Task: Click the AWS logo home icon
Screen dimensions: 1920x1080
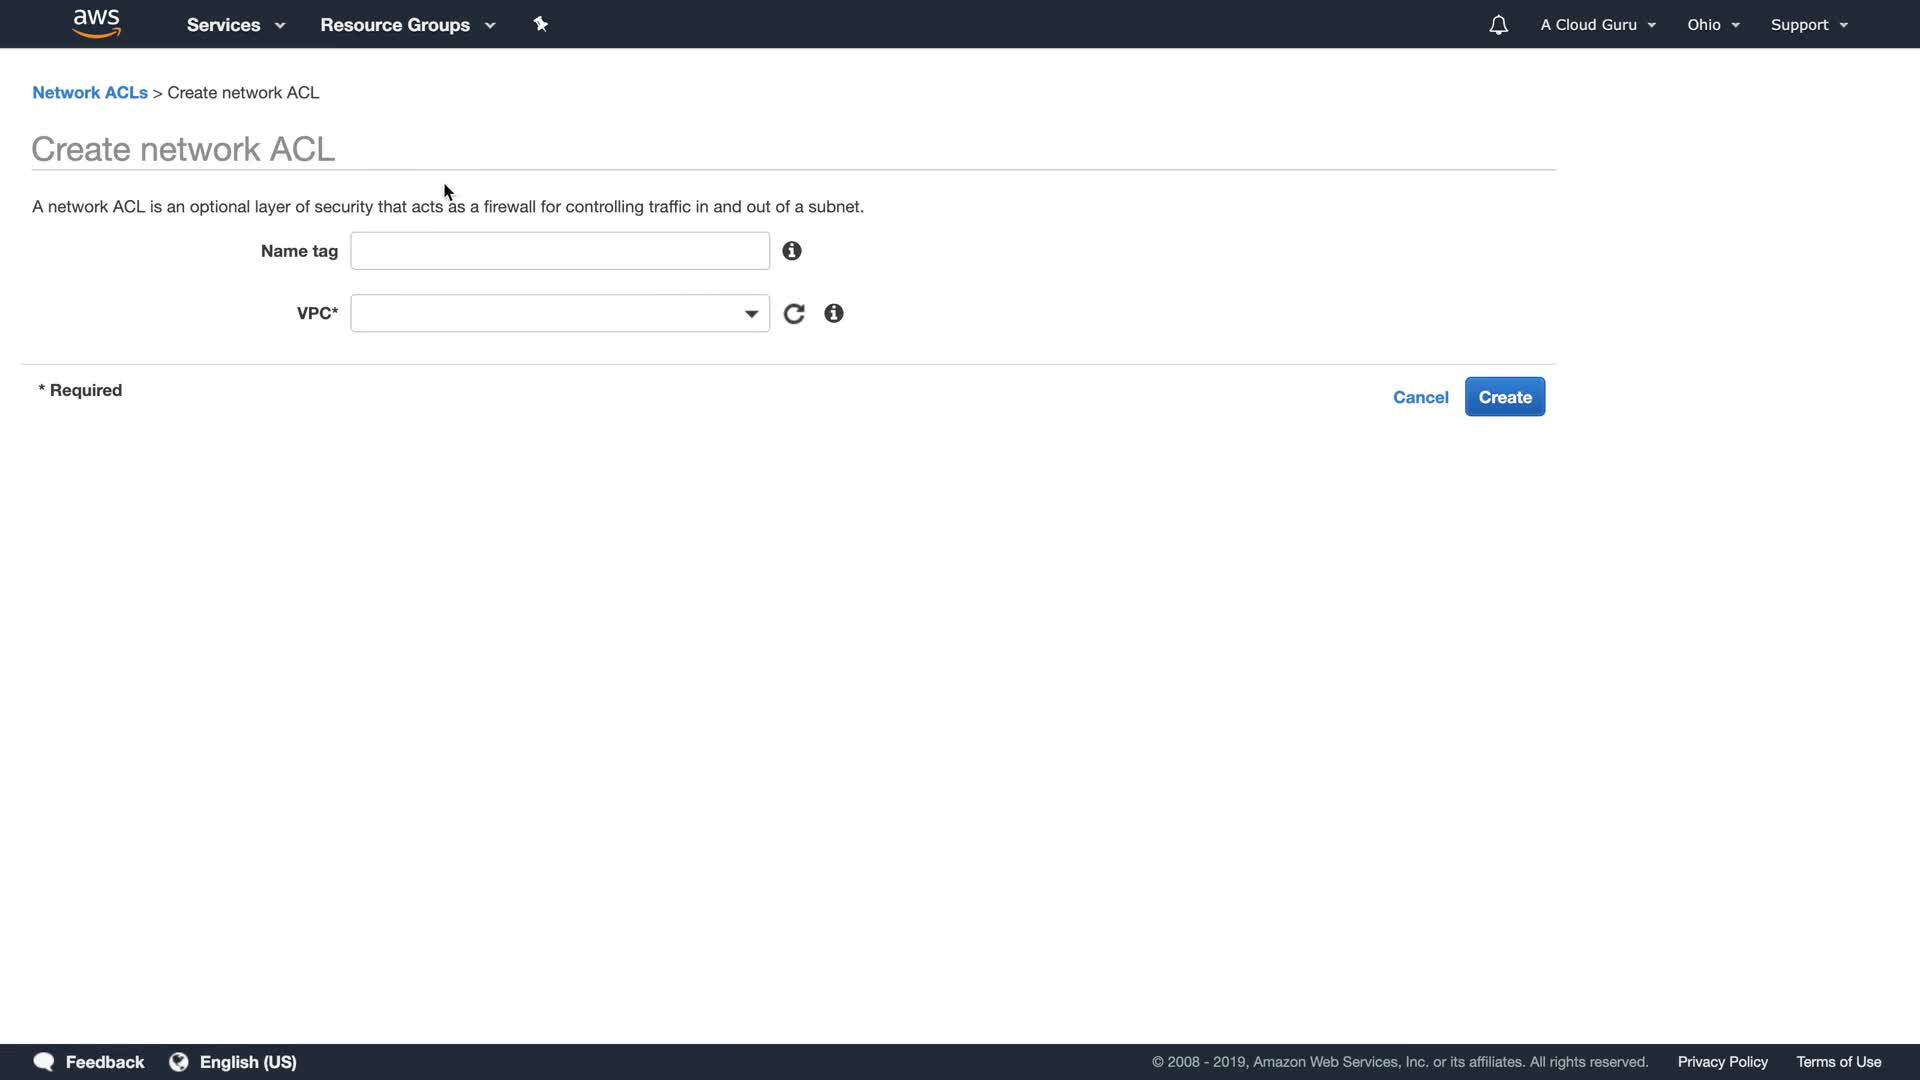Action: pos(96,23)
